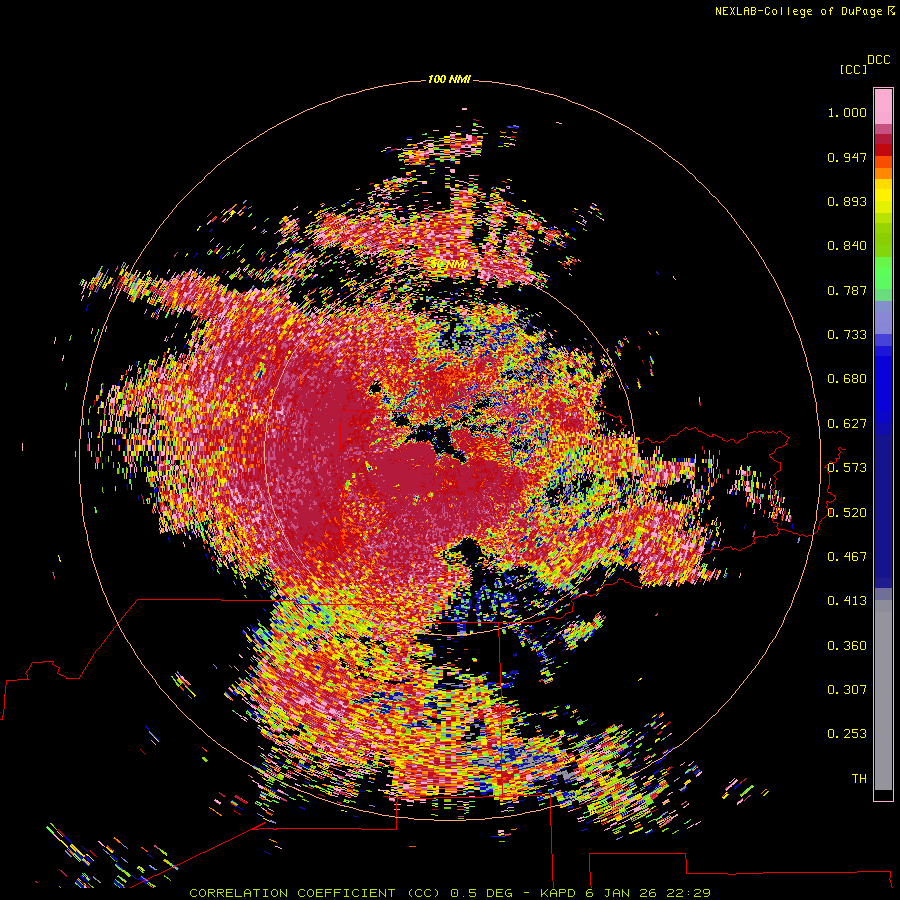Click the 50 NMI range ring label
The image size is (900, 900).
[449, 265]
